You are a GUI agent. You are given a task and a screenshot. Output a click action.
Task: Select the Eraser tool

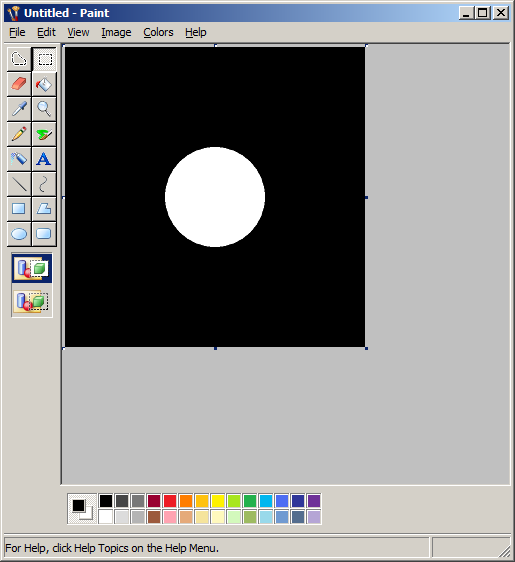[x=19, y=84]
